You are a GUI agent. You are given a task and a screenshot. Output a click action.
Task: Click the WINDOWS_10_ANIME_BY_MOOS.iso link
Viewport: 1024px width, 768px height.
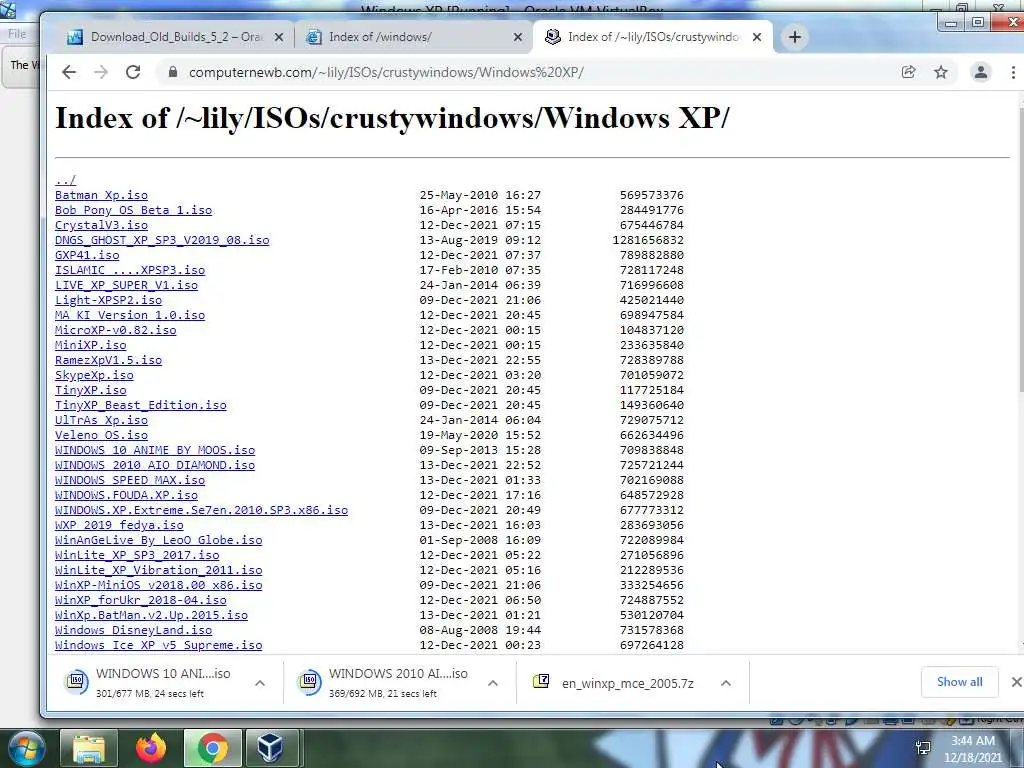tap(155, 451)
